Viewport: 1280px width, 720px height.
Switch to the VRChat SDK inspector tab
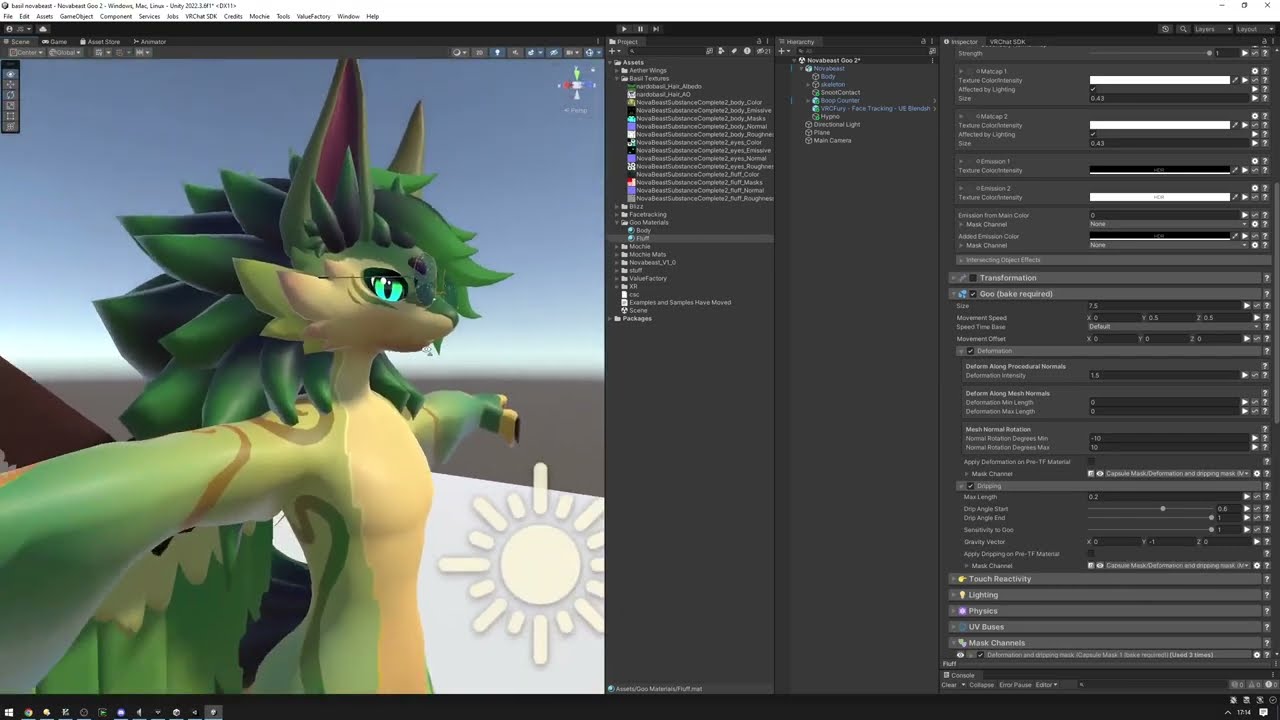1007,42
